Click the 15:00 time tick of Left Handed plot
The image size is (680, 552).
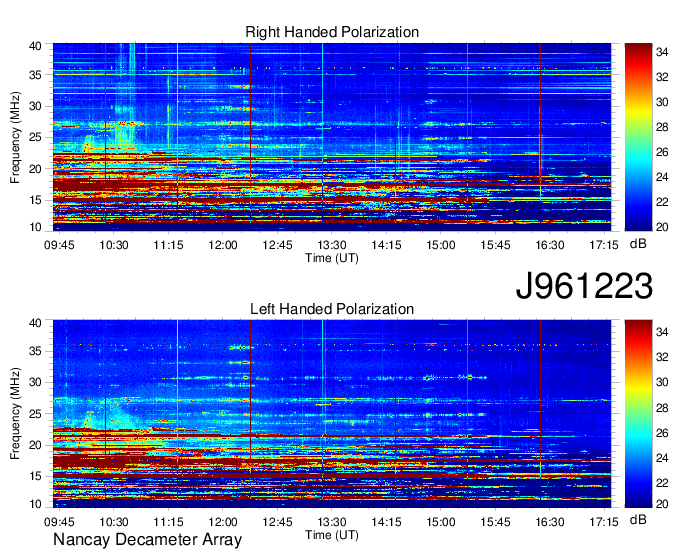441,522
